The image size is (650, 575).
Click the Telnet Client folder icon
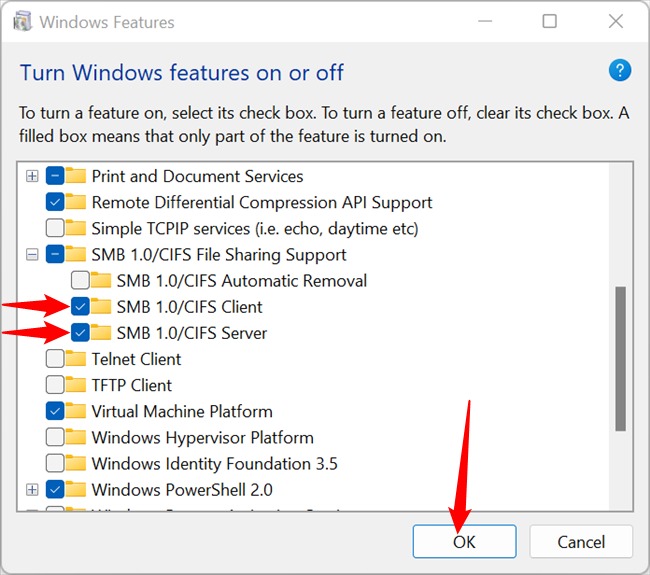[x=76, y=359]
